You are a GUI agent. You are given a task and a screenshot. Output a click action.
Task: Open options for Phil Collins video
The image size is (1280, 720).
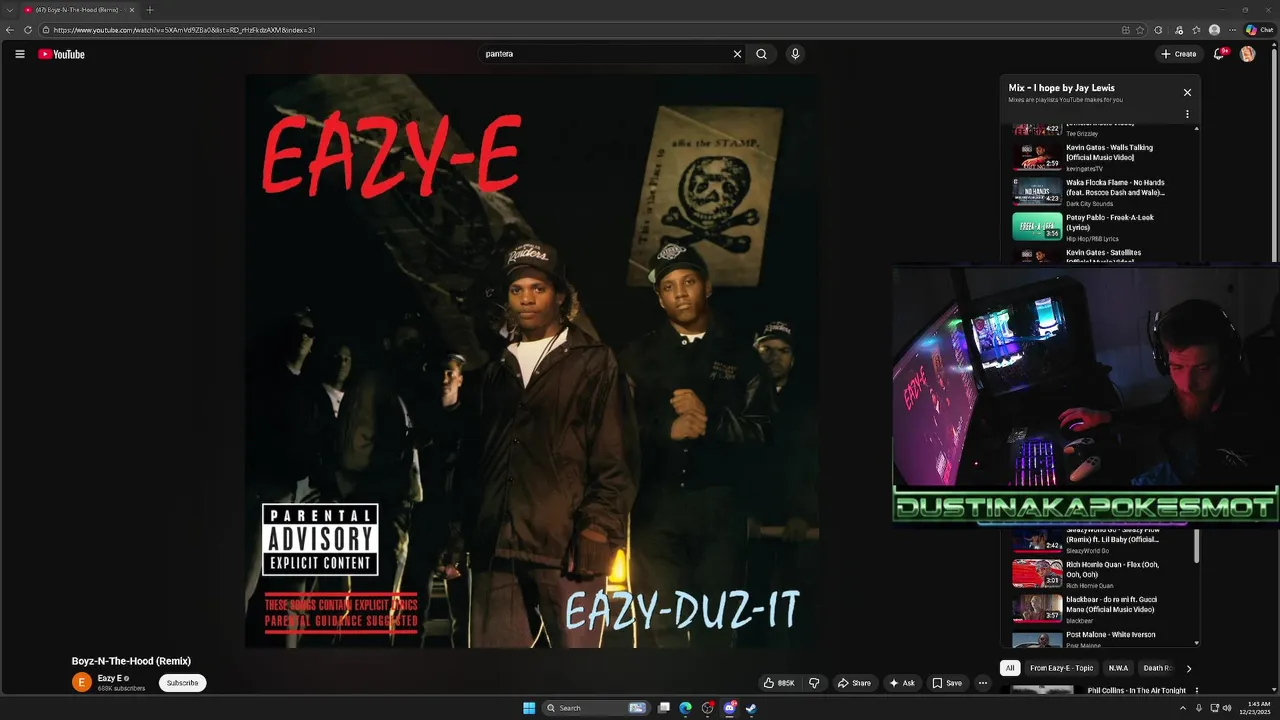[1196, 691]
